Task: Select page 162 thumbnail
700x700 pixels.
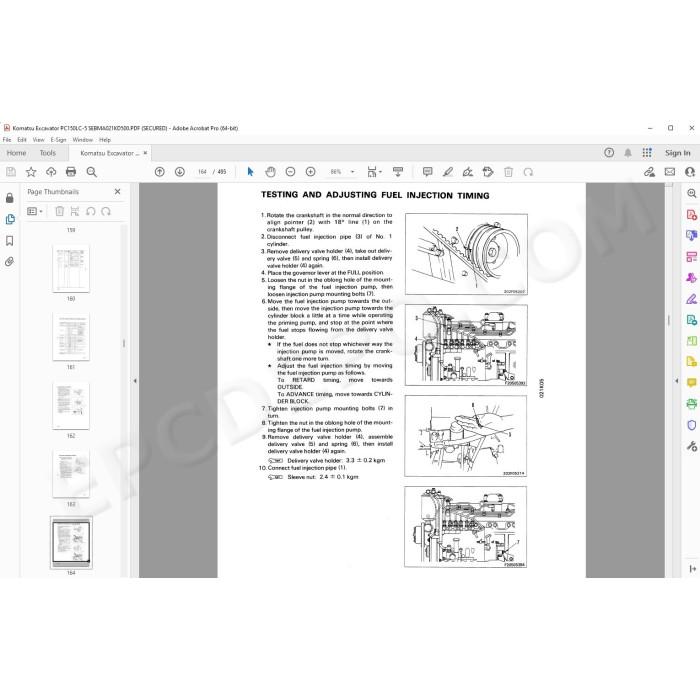Action: [71, 405]
